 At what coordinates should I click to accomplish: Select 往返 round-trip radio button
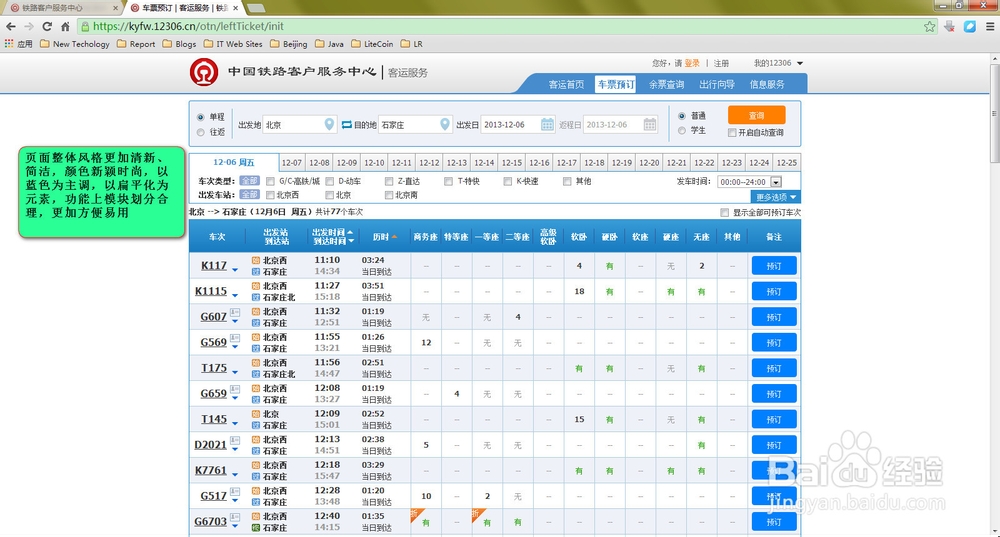pyautogui.click(x=201, y=132)
